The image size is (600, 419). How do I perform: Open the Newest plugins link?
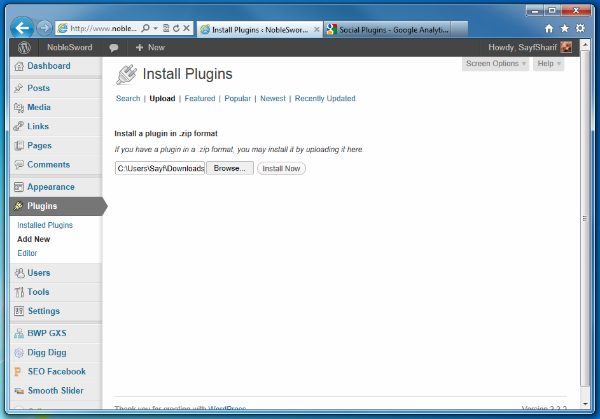click(272, 98)
